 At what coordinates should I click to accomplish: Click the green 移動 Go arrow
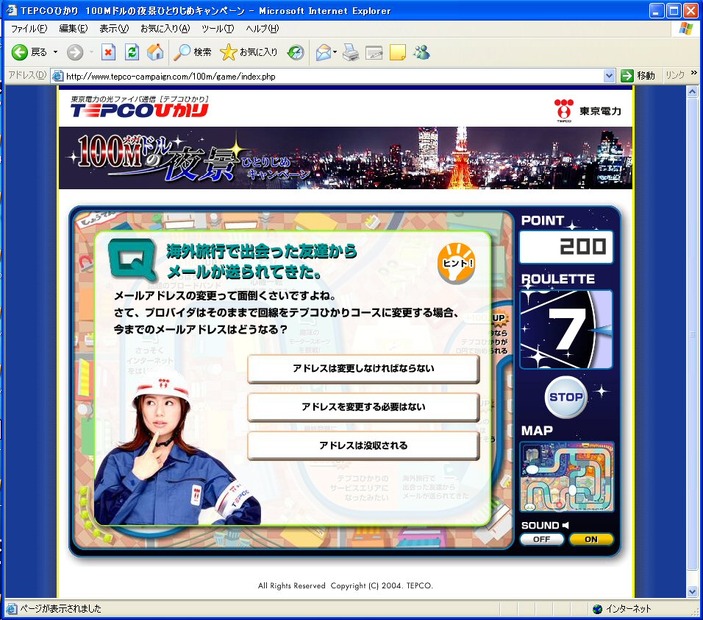627,76
